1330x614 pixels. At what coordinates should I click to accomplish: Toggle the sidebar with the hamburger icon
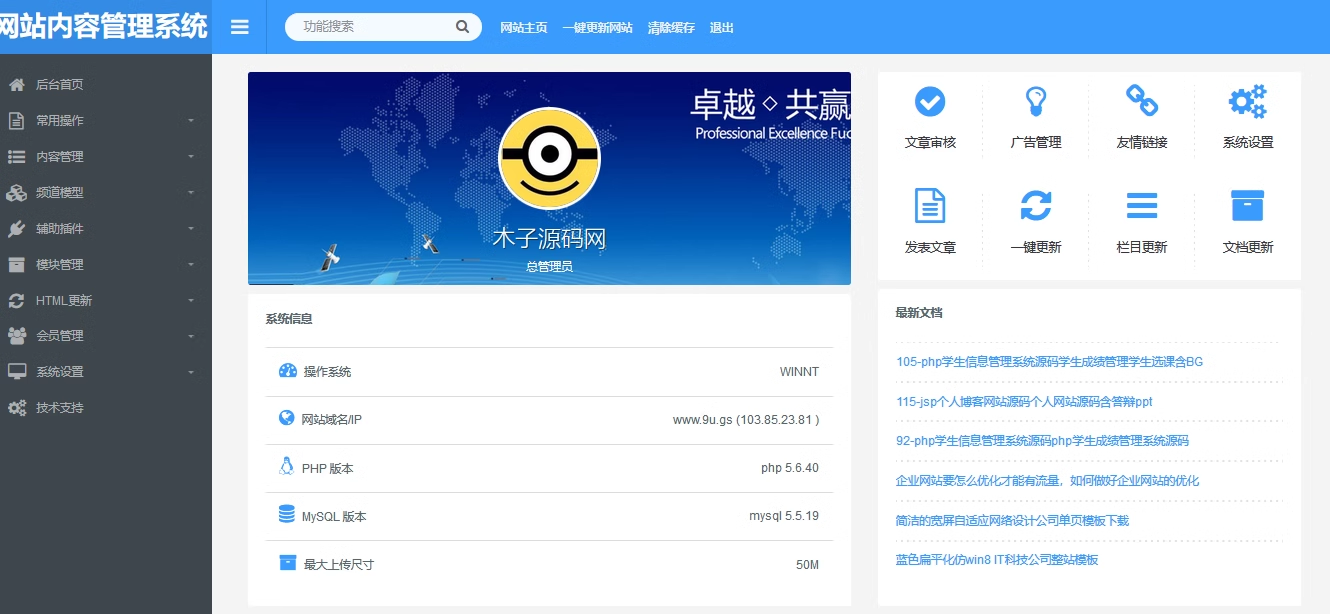(x=239, y=27)
